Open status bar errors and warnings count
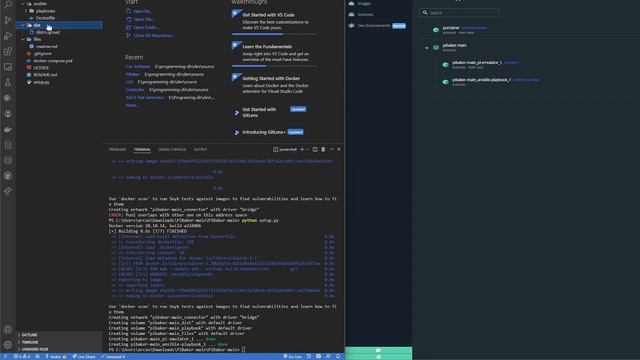Image resolution: width=640 pixels, height=360 pixels. [22, 356]
